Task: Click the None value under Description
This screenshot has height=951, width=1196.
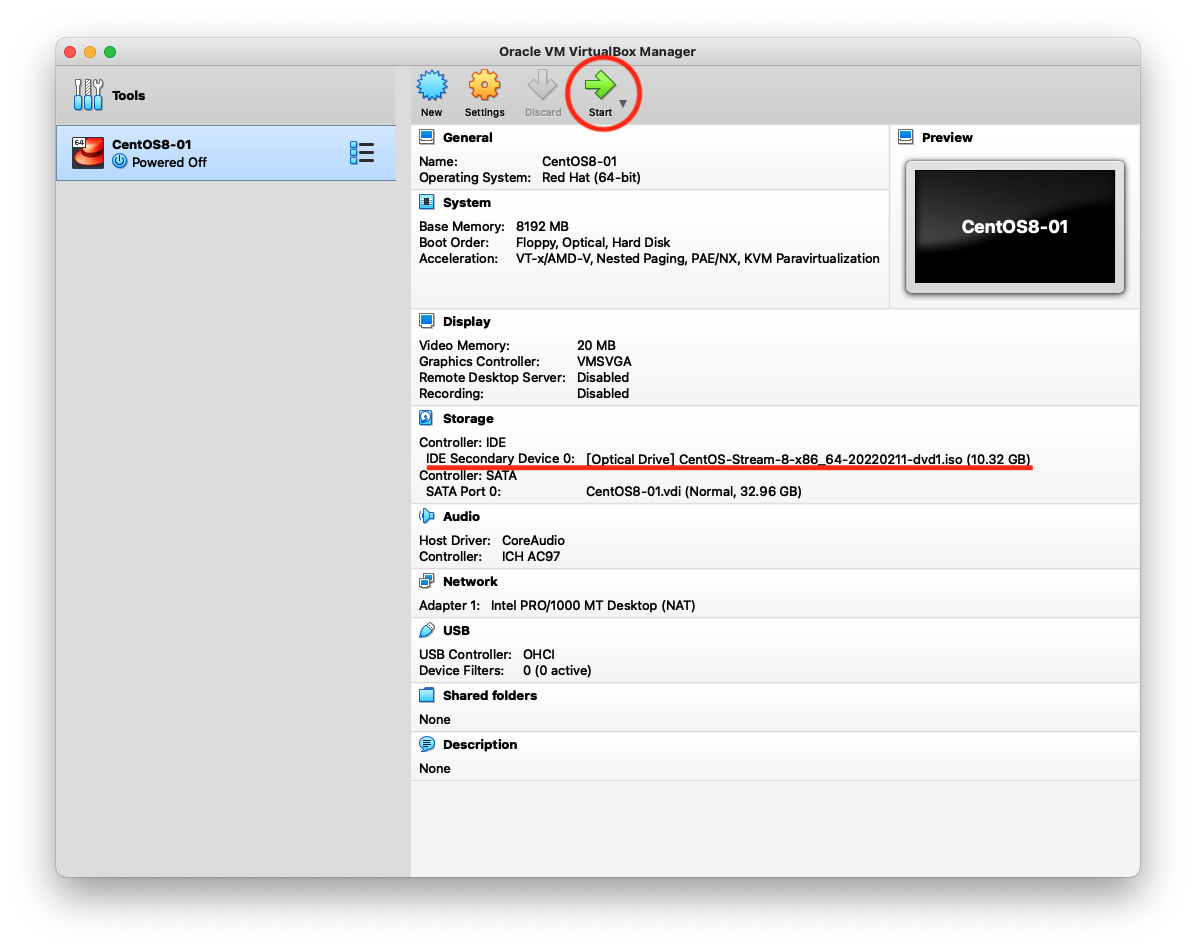Action: click(435, 767)
